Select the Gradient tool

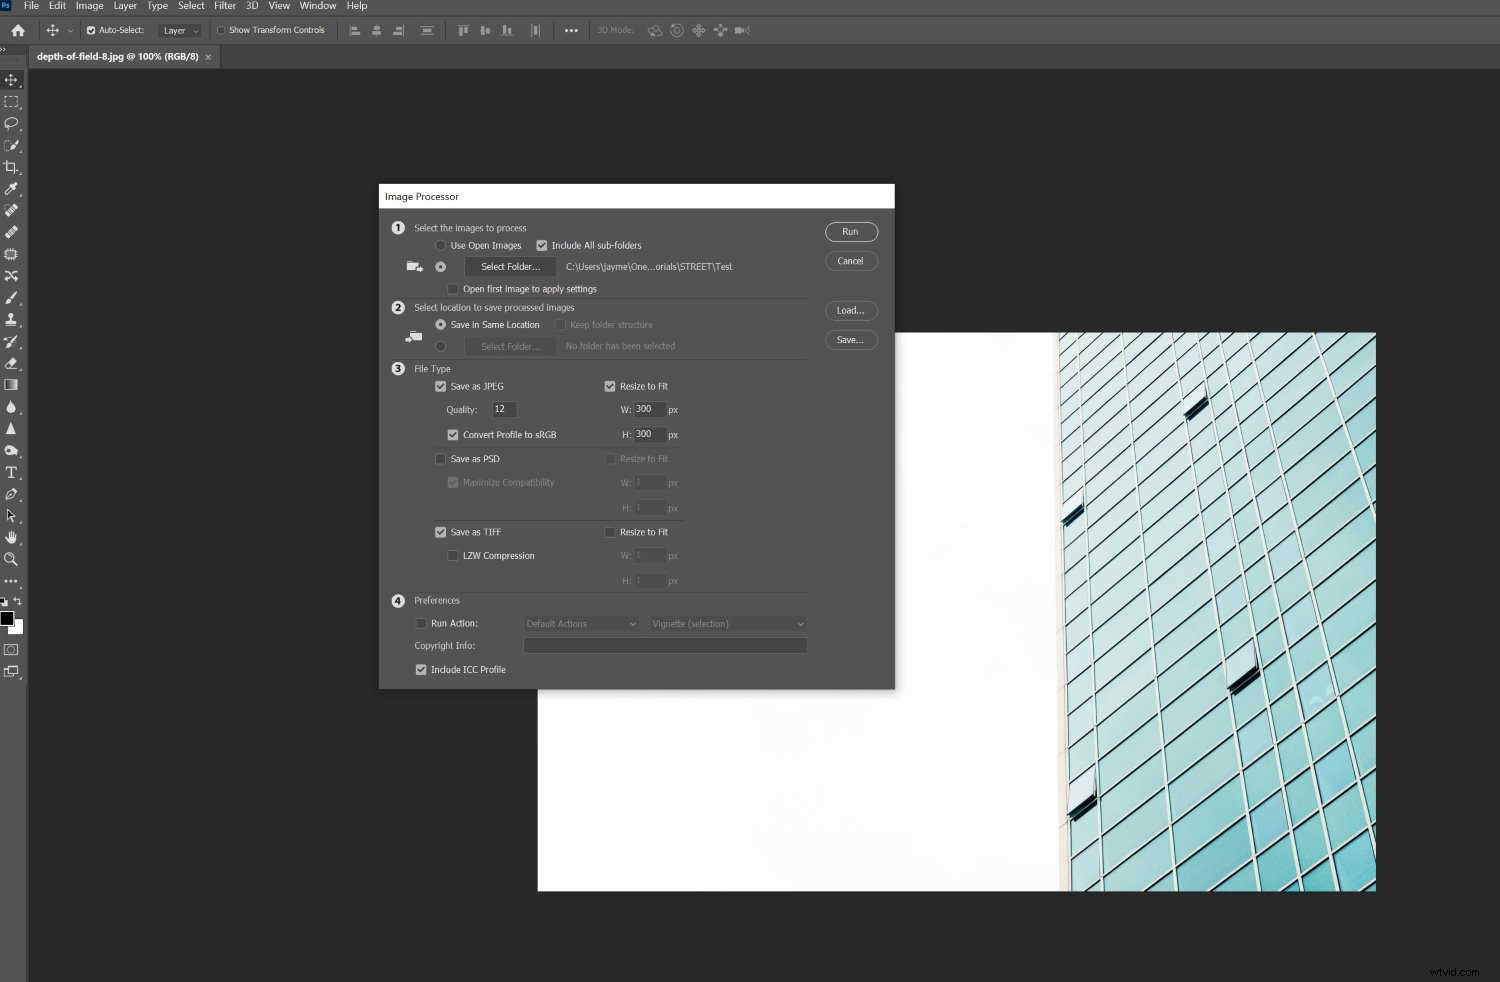pyautogui.click(x=12, y=385)
